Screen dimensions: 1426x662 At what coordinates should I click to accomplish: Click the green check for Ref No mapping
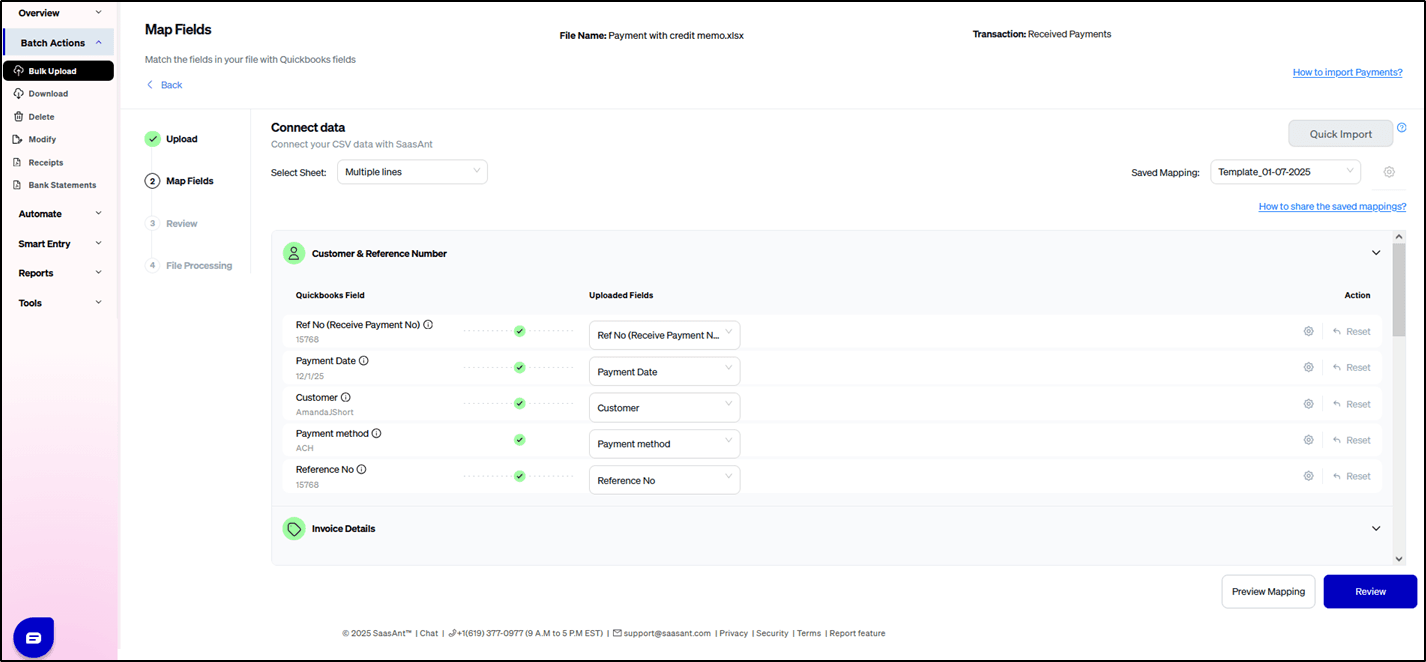pos(519,331)
